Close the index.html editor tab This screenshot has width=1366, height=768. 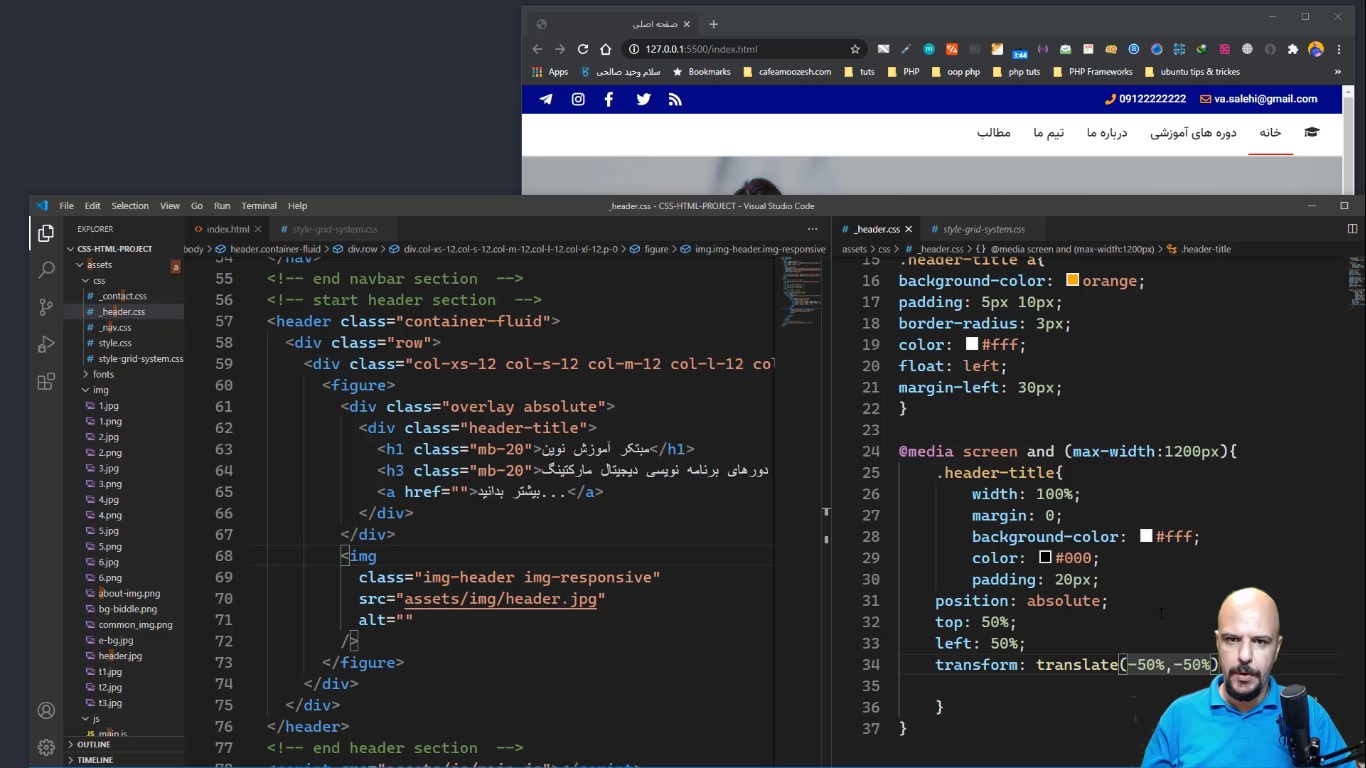click(x=258, y=229)
